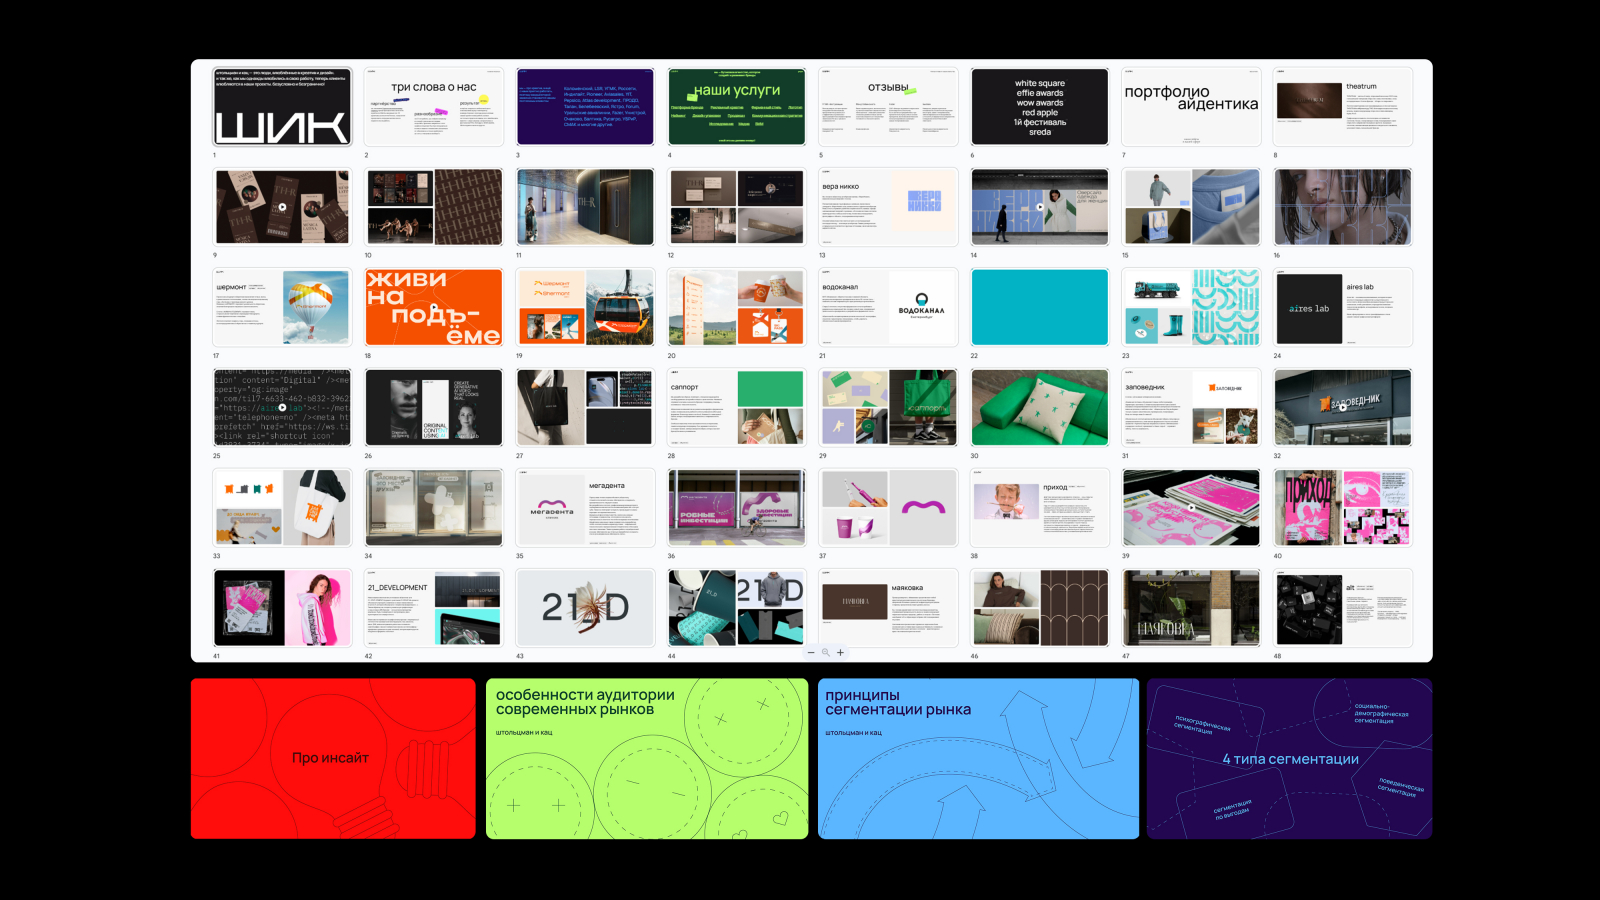Play the video on slide 14
Viewport: 1600px width, 900px height.
pyautogui.click(x=1040, y=207)
